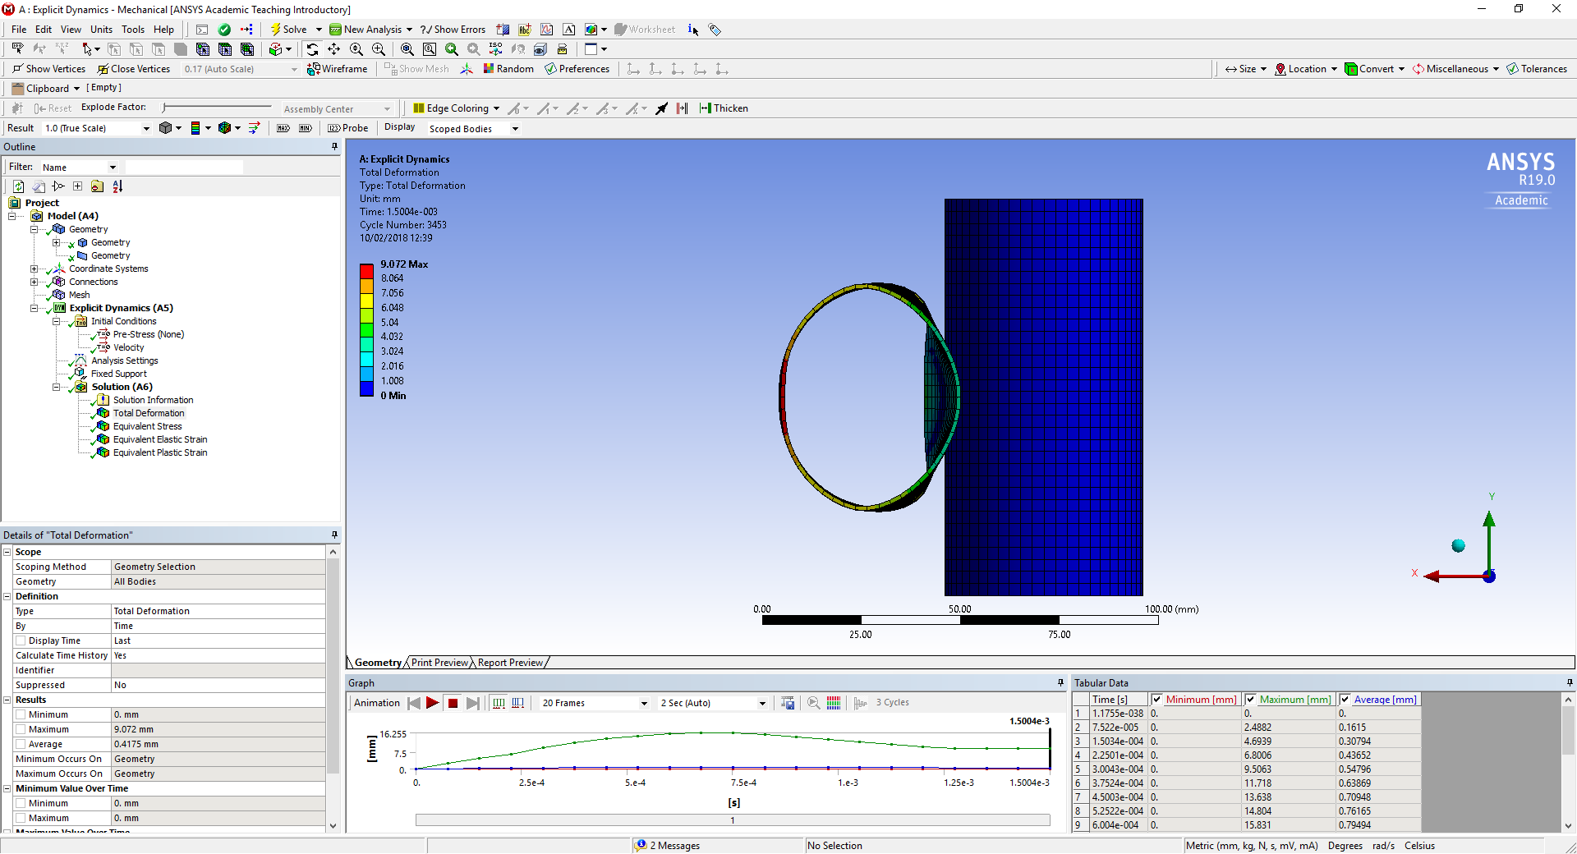
Task: Choose the Zoom tool in toolbar
Action: click(x=356, y=49)
